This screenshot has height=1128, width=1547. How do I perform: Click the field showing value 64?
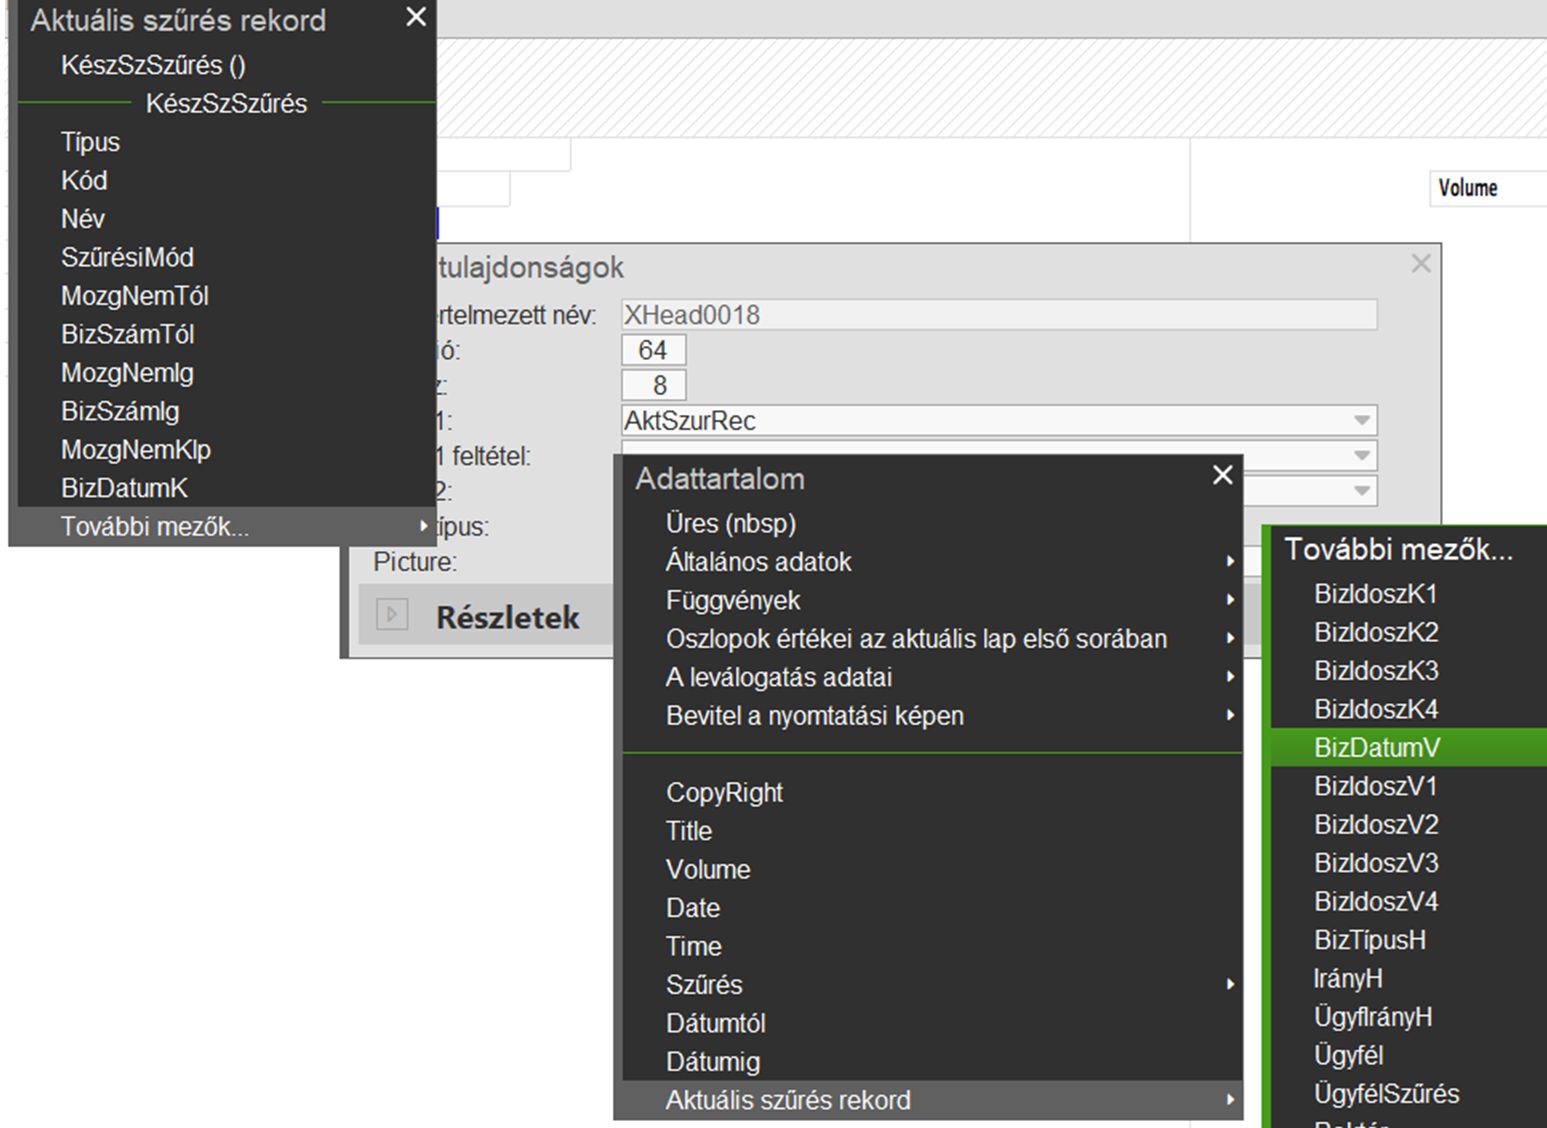click(x=653, y=351)
